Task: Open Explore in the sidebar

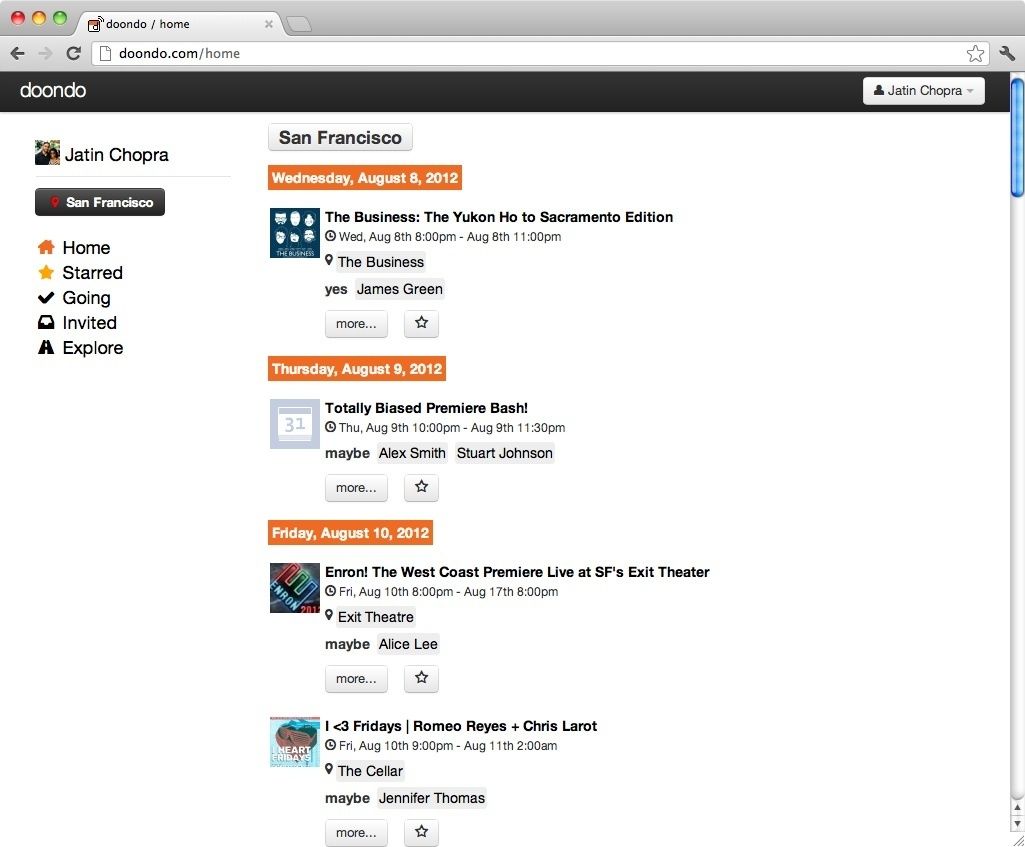Action: tap(93, 348)
